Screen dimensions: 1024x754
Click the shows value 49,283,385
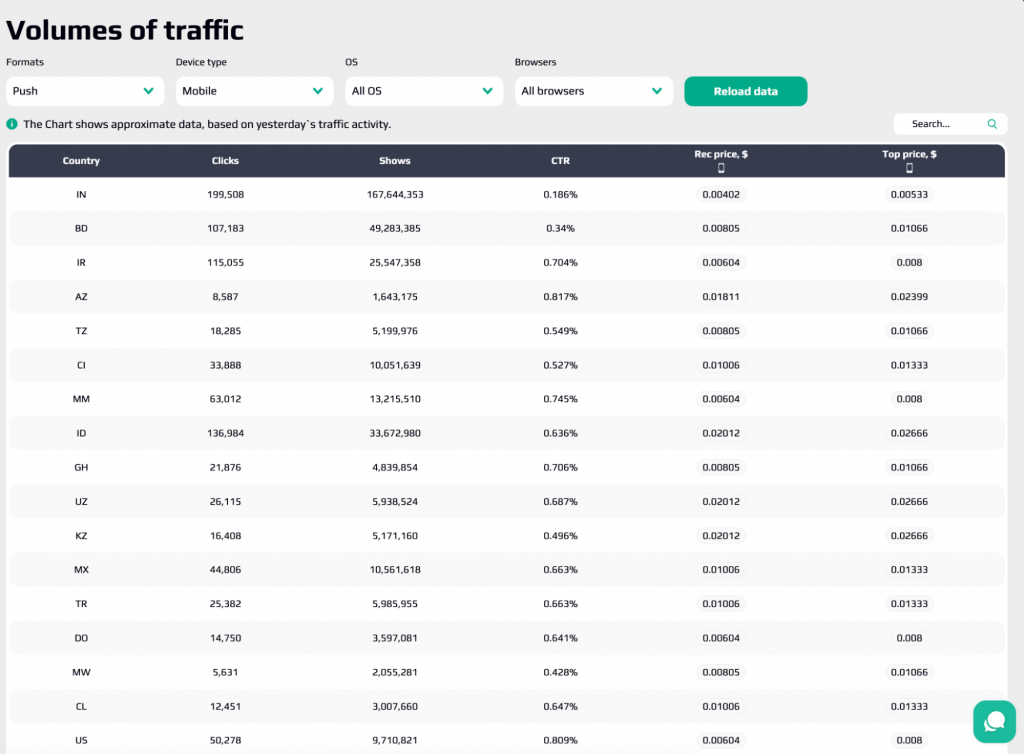(x=395, y=228)
